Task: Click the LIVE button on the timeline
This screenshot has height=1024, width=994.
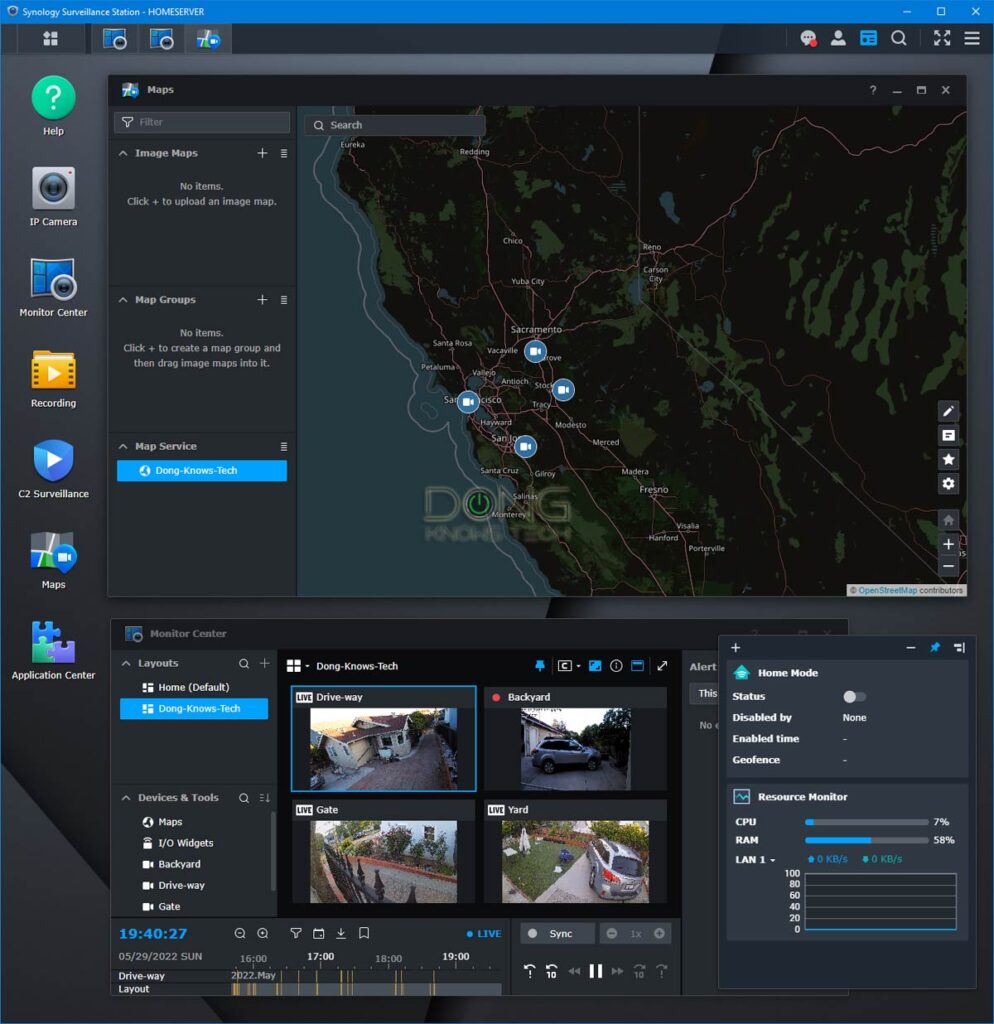Action: 484,933
